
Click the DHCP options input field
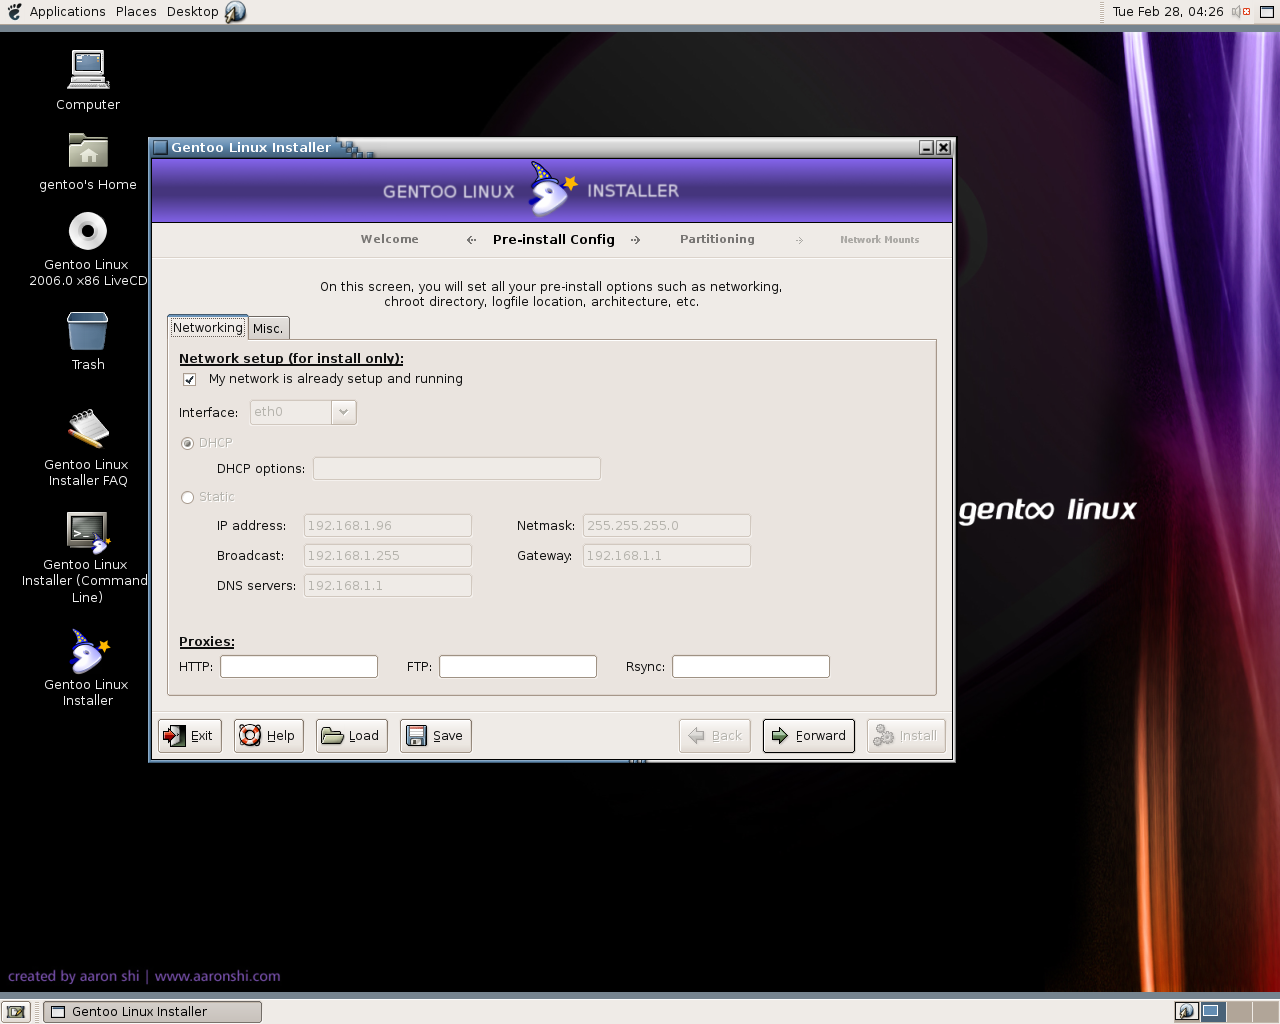click(x=457, y=469)
